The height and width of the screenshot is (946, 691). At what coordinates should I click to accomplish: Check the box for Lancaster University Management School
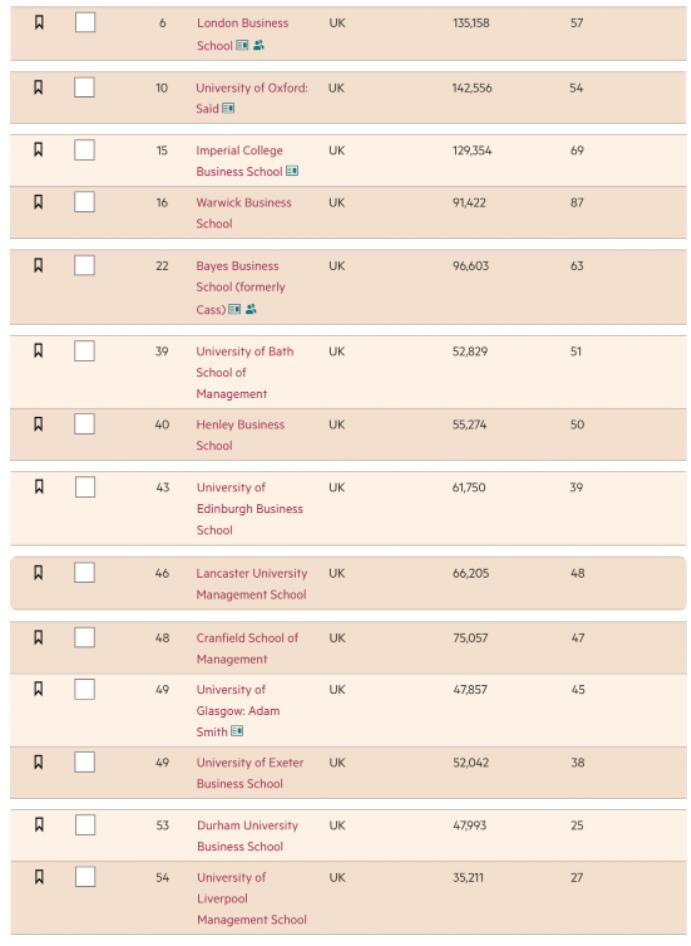85,572
